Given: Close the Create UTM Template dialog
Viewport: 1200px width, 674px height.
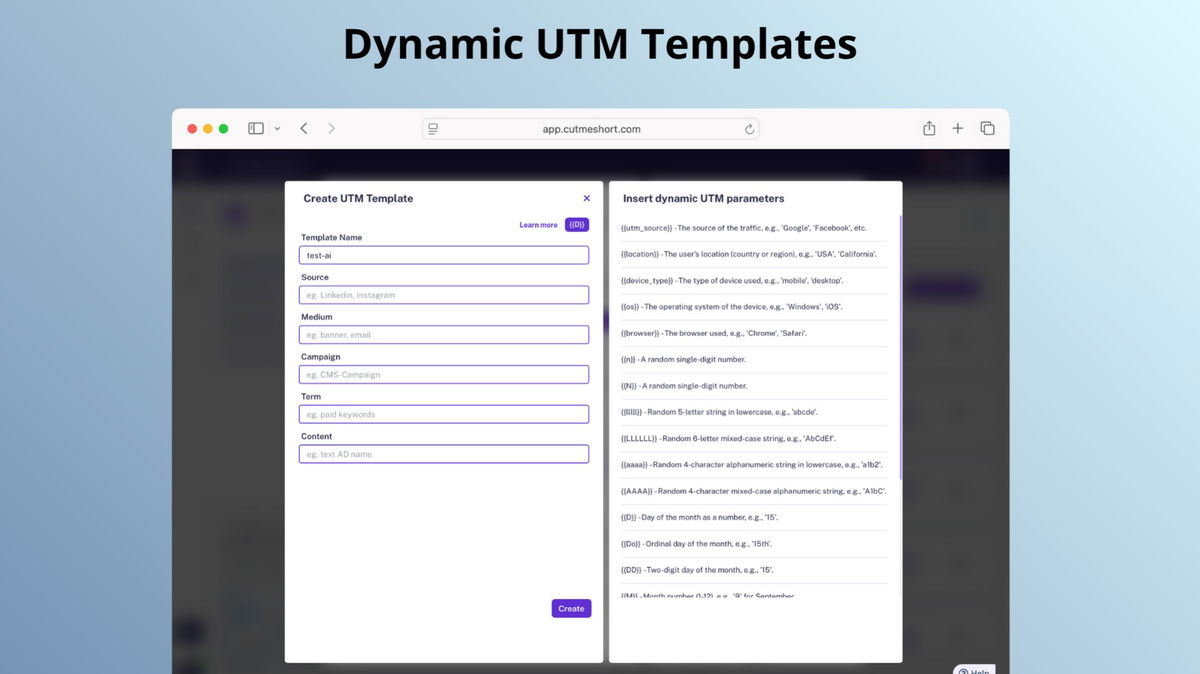Looking at the screenshot, I should pyautogui.click(x=585, y=198).
